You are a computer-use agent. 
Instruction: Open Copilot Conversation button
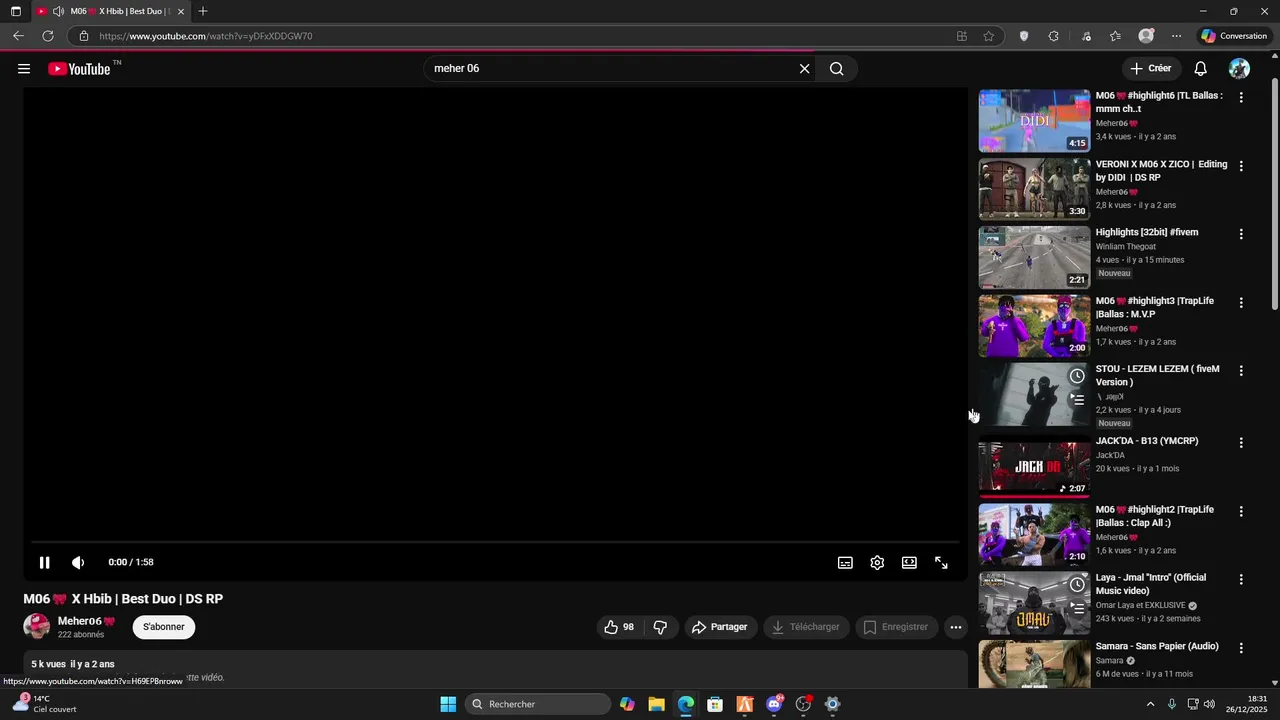pos(1234,36)
